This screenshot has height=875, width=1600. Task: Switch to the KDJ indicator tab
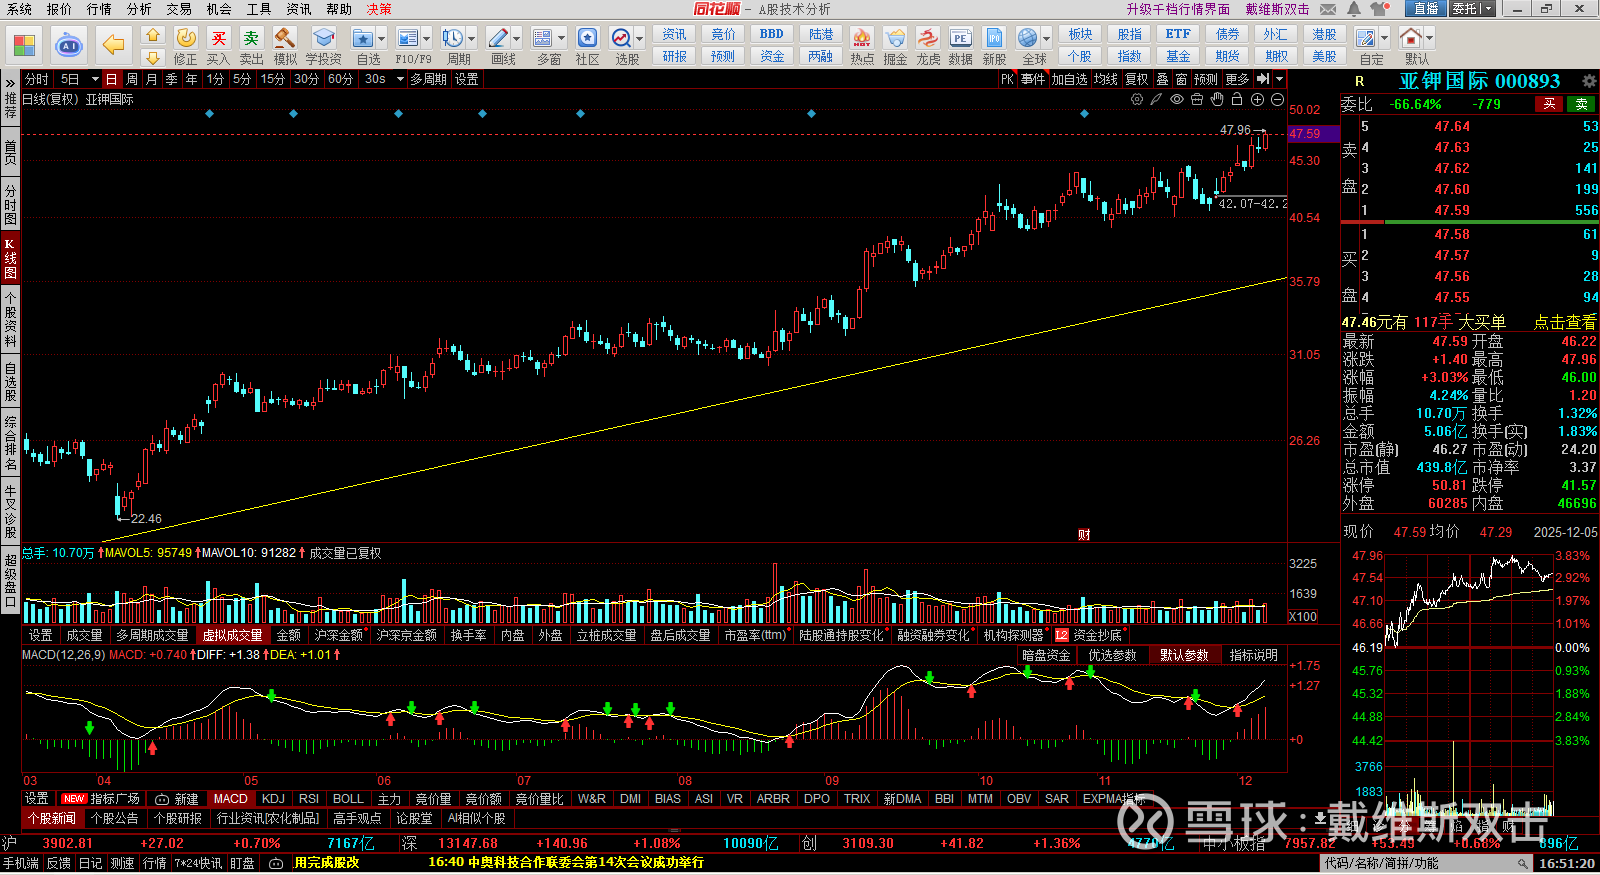point(272,799)
